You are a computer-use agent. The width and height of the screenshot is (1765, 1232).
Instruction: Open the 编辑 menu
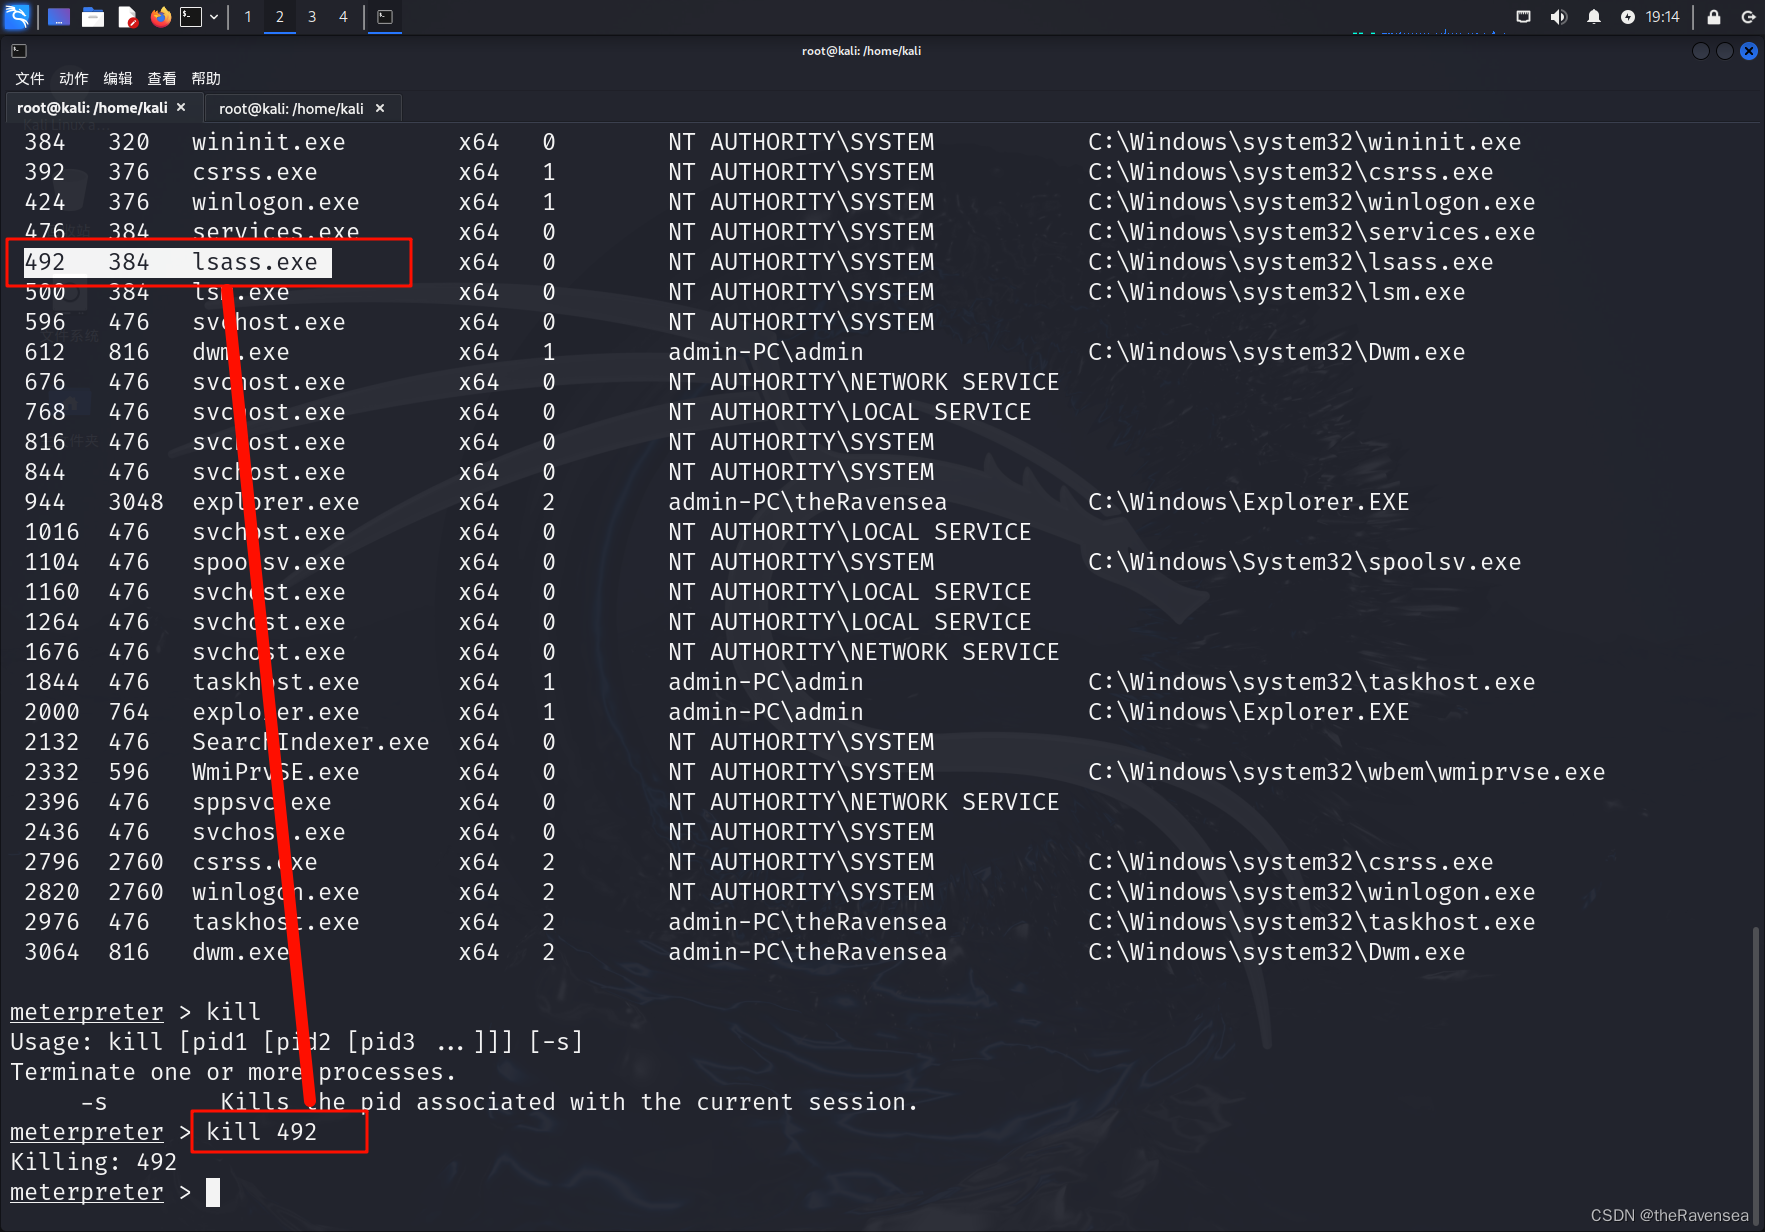pyautogui.click(x=118, y=79)
